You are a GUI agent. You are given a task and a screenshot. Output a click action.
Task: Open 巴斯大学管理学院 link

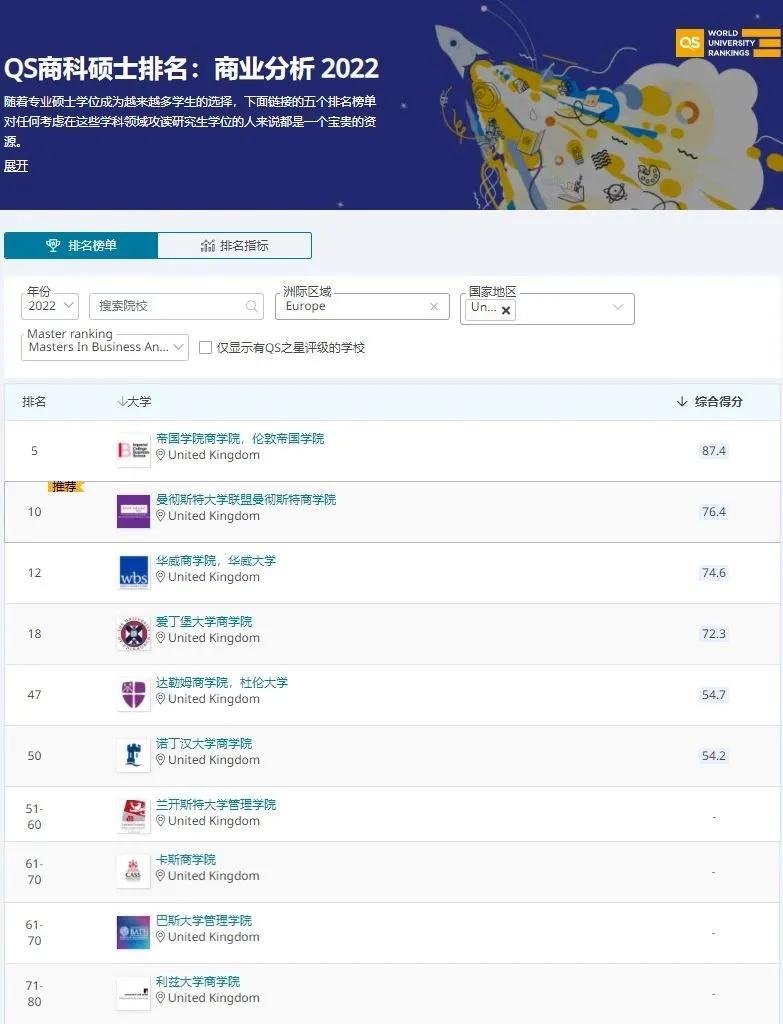tap(204, 920)
